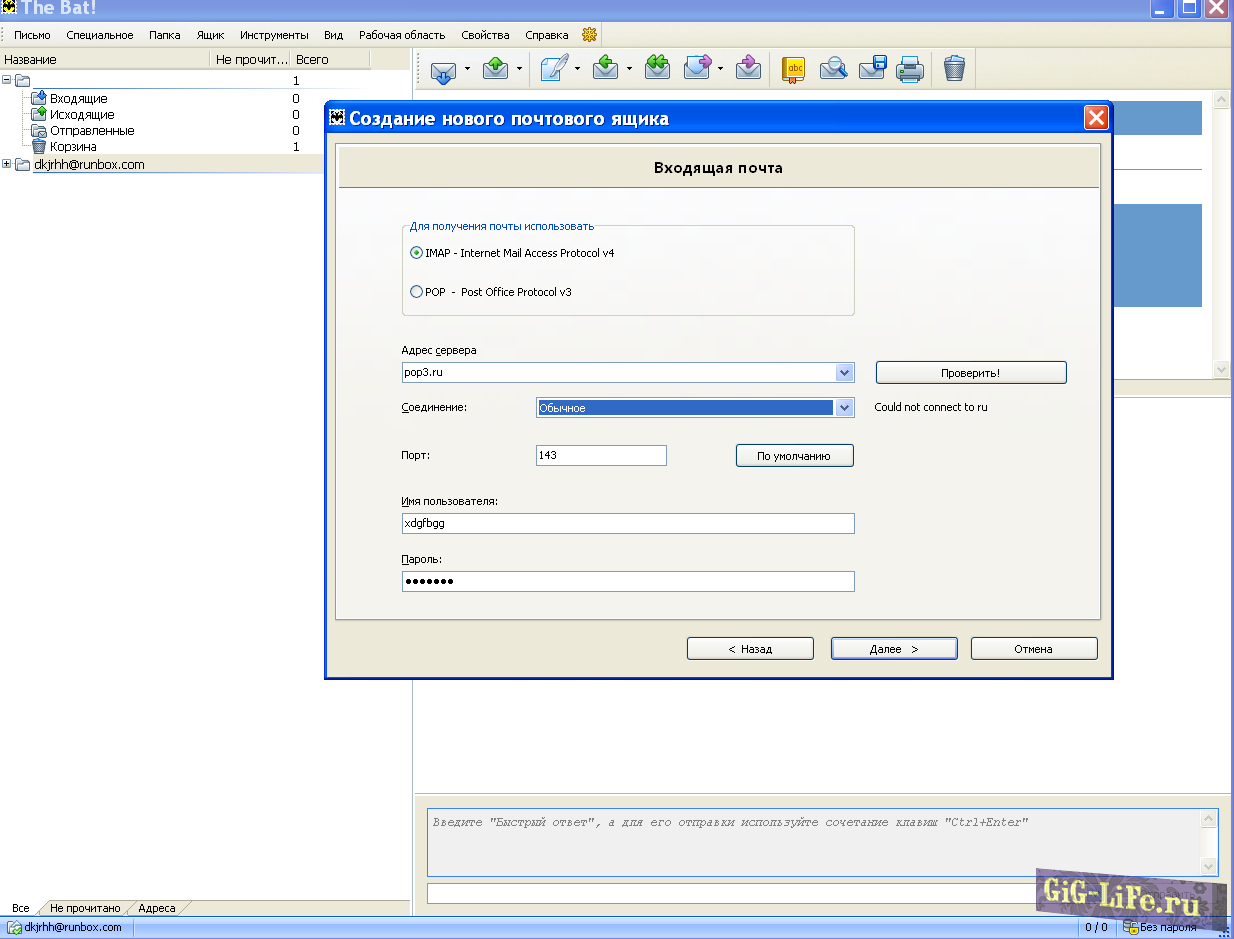This screenshot has width=1234, height=939.
Task: Open the Инструменты menu
Action: coord(274,35)
